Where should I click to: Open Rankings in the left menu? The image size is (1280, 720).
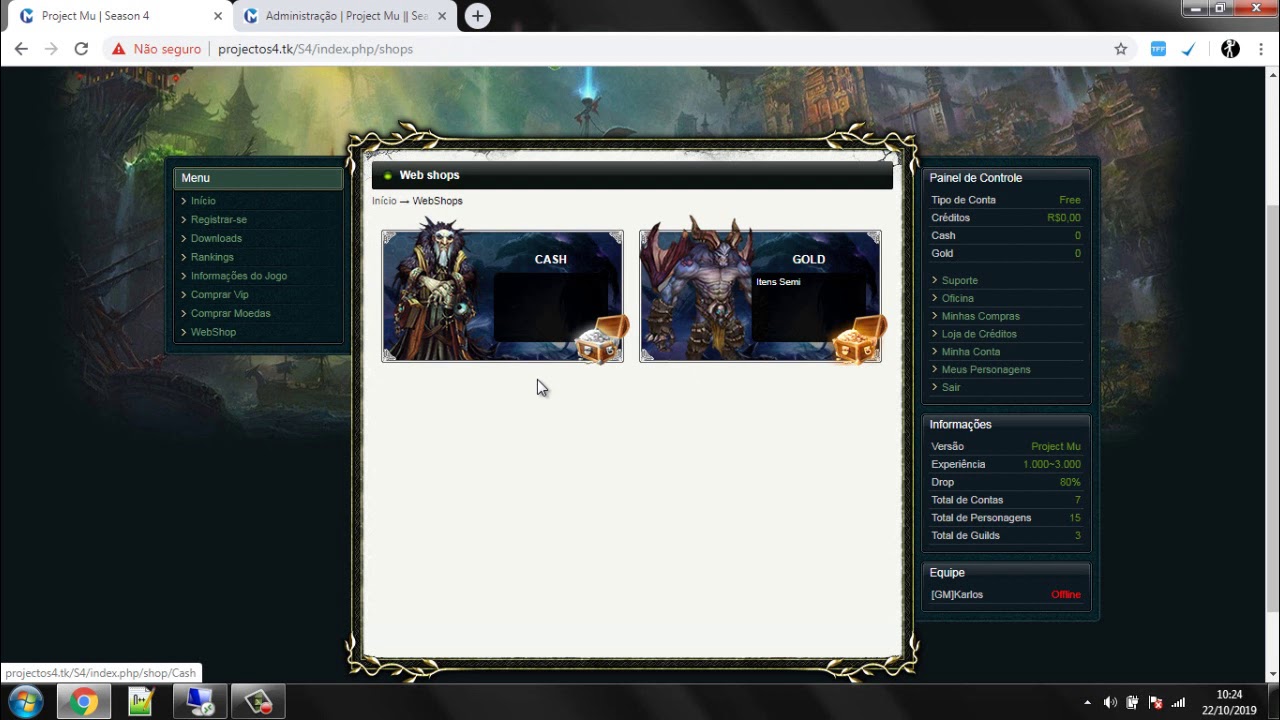212,258
